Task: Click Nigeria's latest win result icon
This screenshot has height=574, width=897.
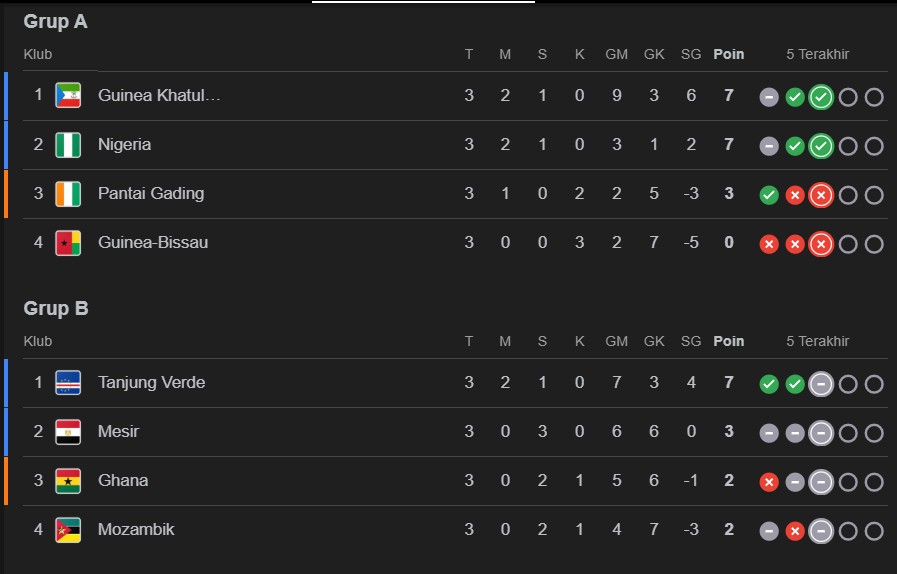Action: [x=821, y=146]
